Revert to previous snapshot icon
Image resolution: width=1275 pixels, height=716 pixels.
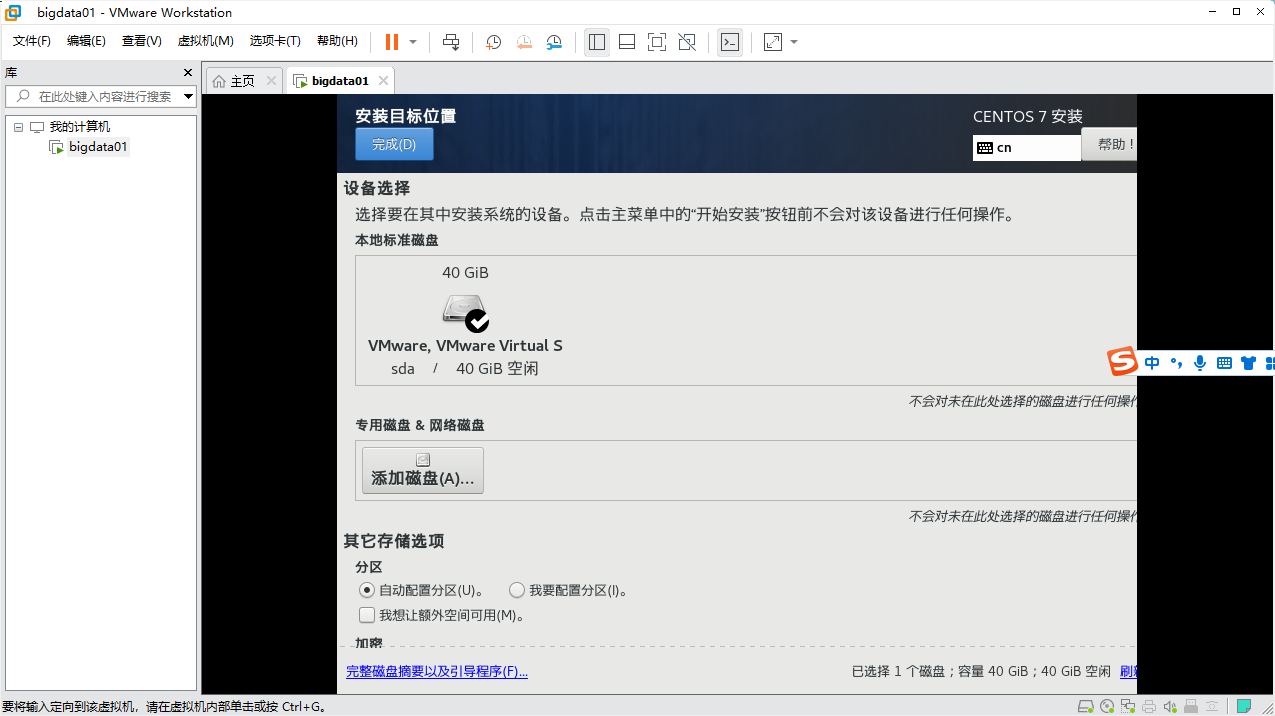tap(524, 42)
